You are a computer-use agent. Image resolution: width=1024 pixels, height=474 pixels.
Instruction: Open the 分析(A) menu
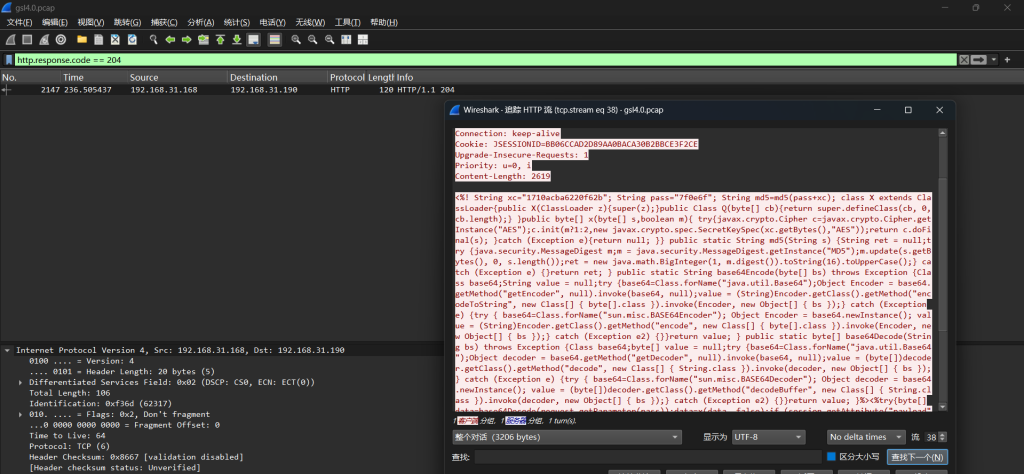coord(201,22)
